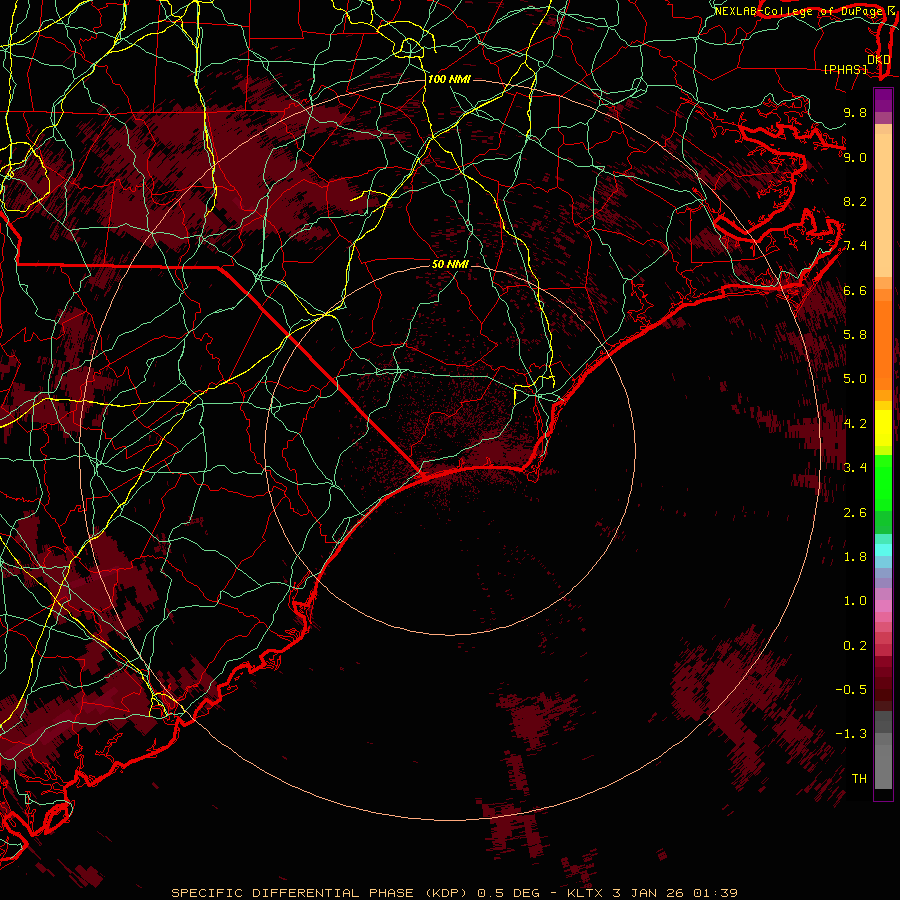
Task: Click the 9.8 value on the color scale
Action: [x=855, y=112]
